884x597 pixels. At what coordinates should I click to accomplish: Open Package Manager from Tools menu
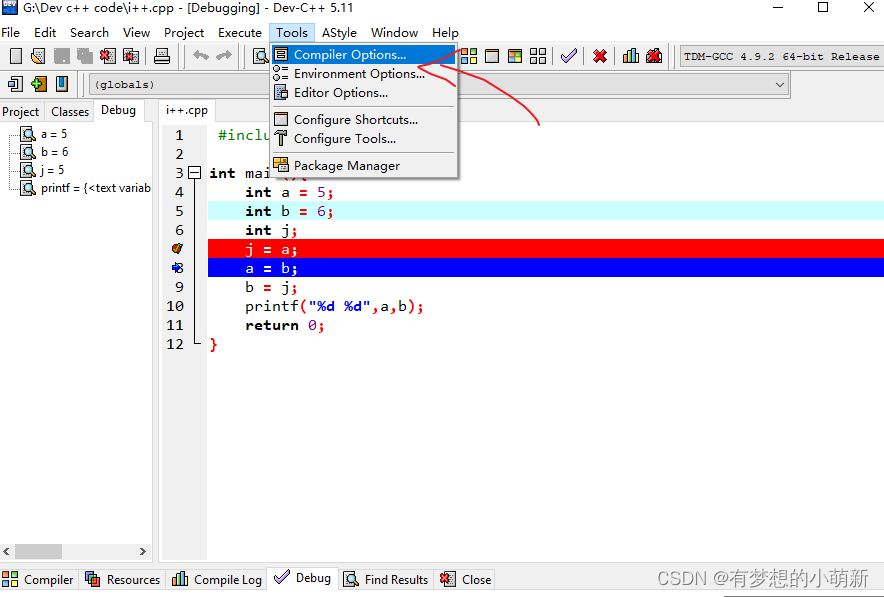[364, 166]
